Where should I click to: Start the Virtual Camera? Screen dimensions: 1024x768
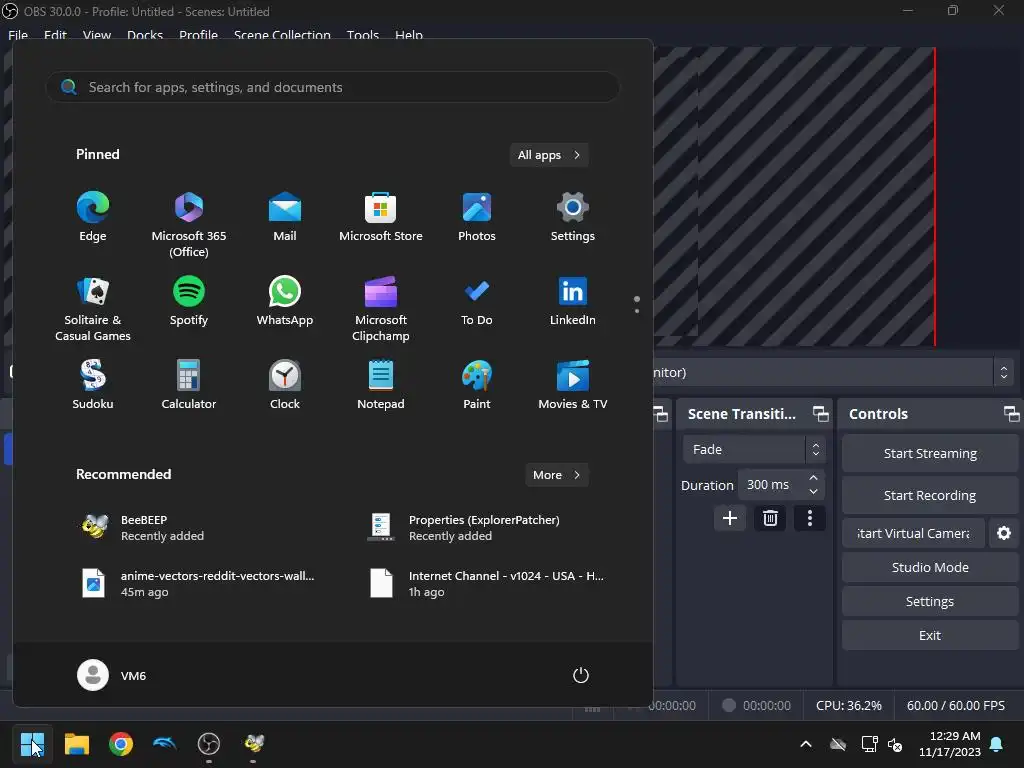tap(913, 534)
